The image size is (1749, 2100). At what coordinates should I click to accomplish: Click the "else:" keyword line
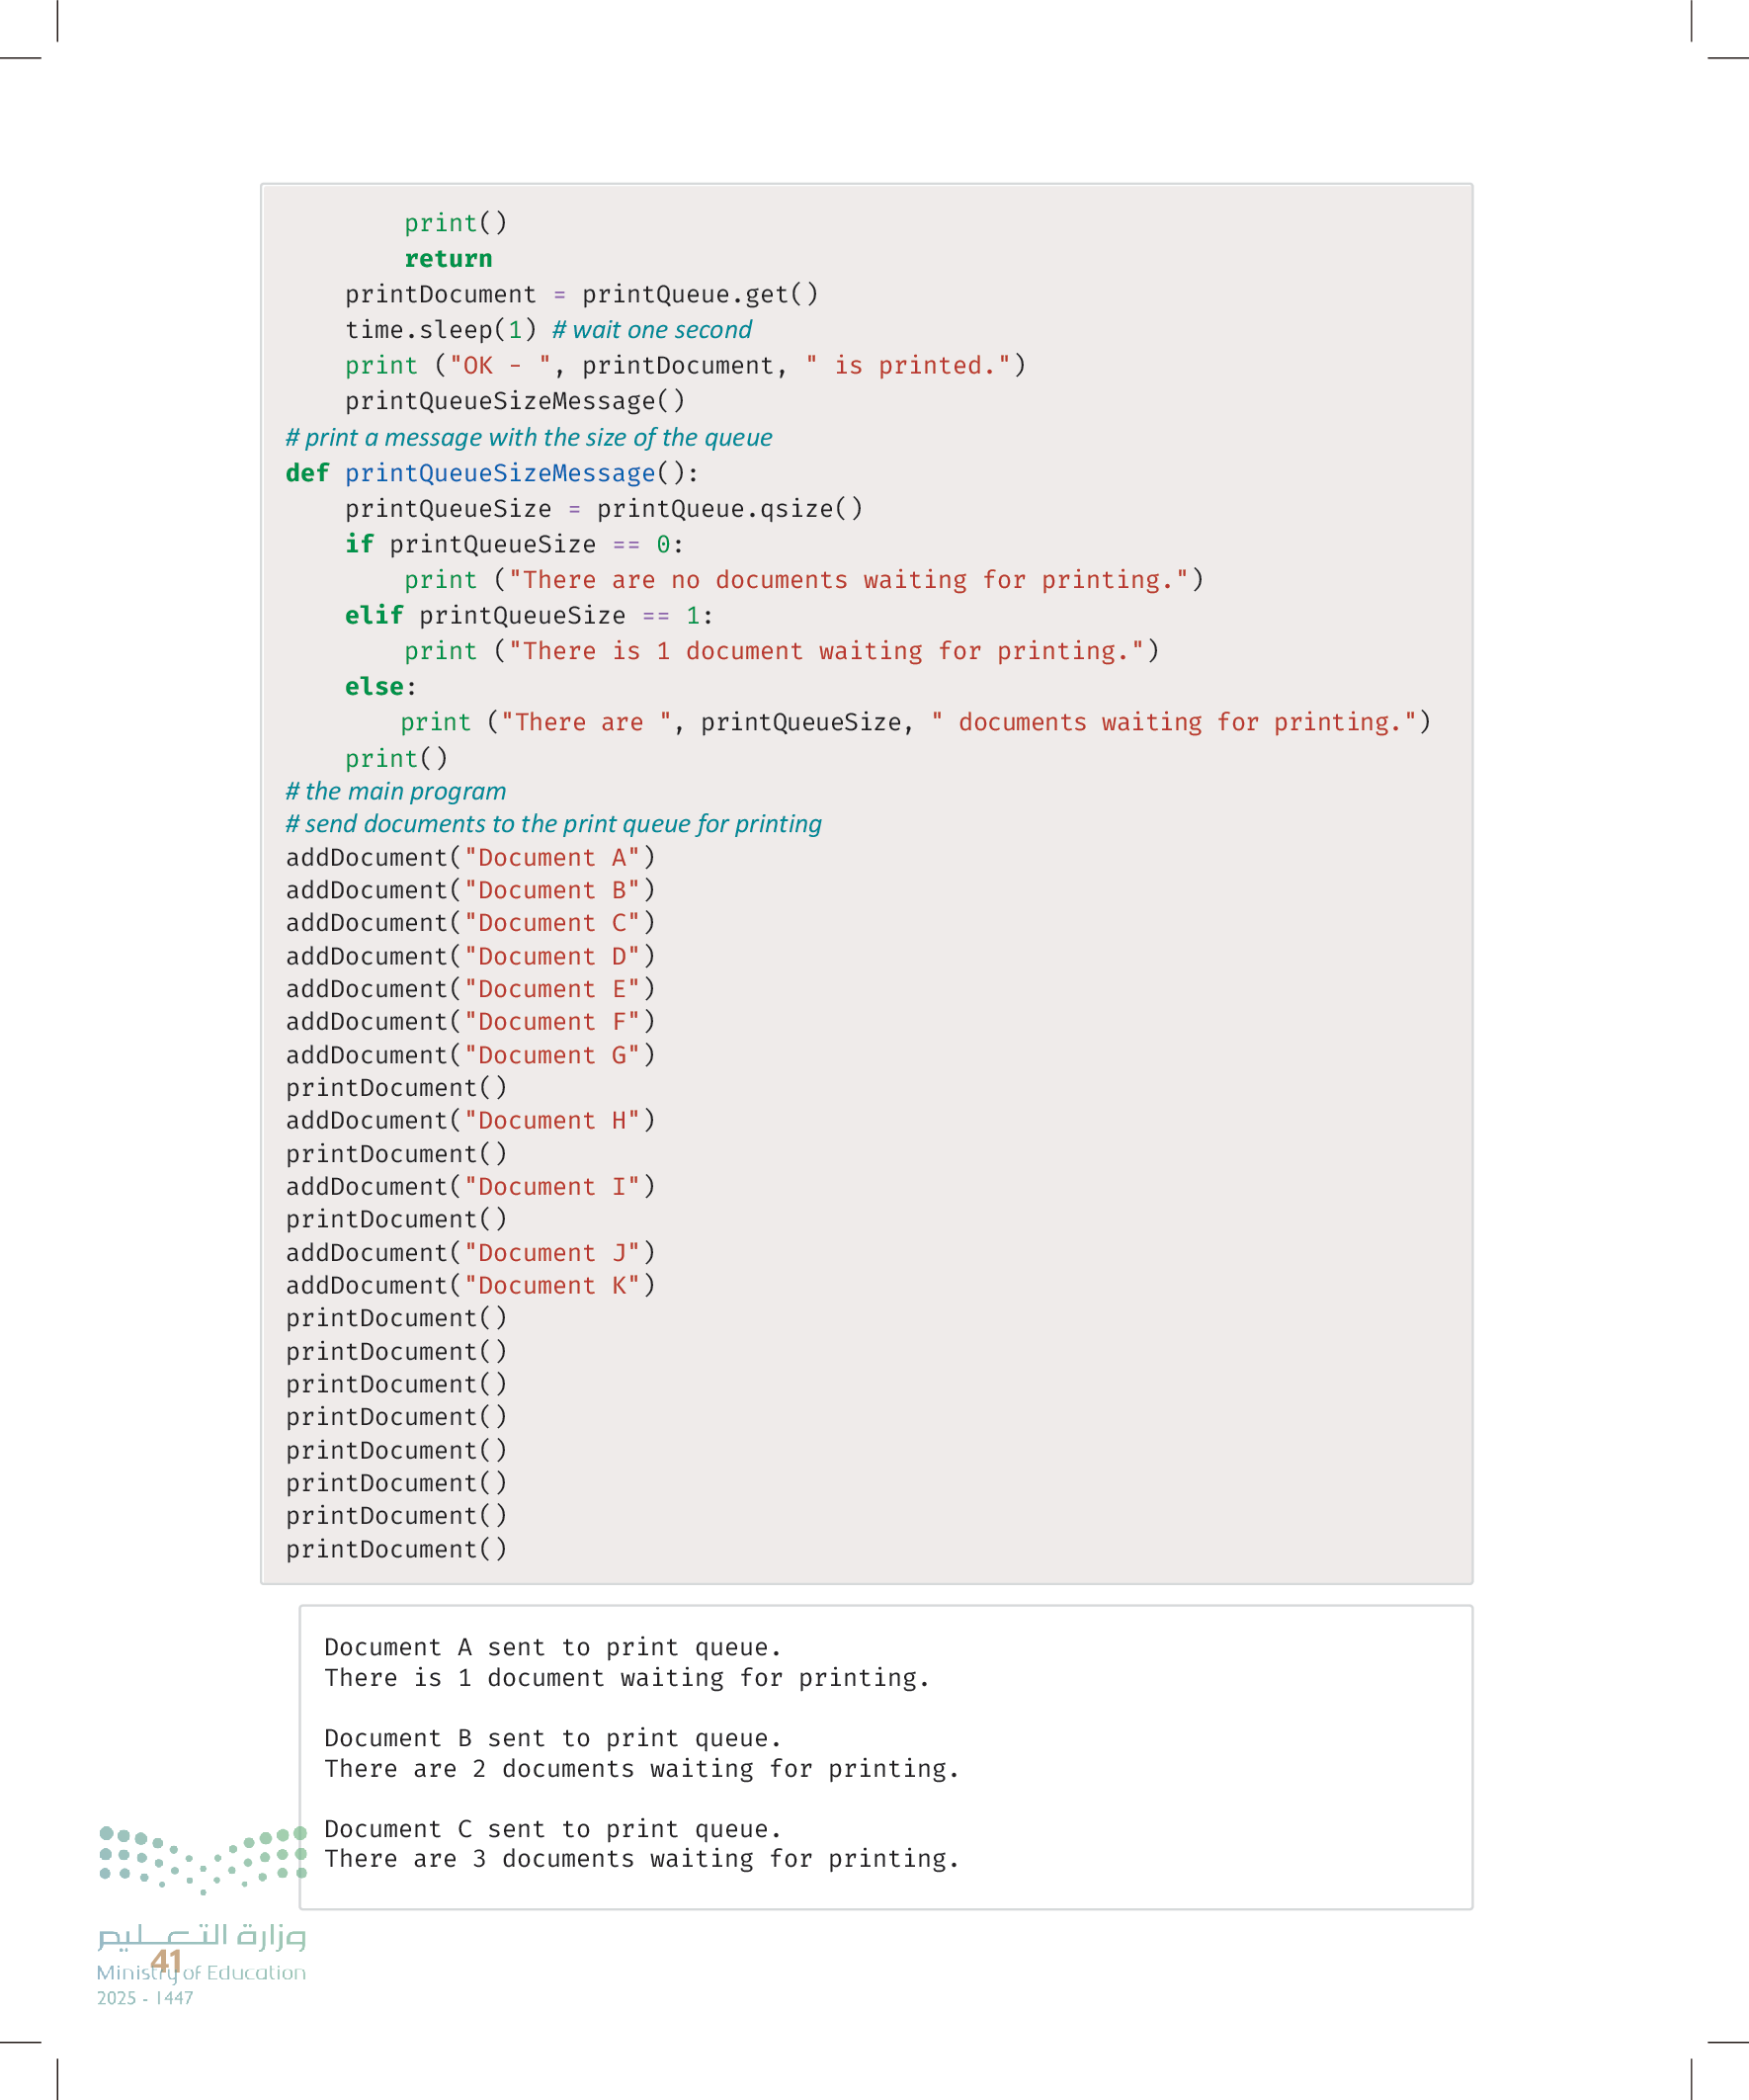(x=380, y=686)
